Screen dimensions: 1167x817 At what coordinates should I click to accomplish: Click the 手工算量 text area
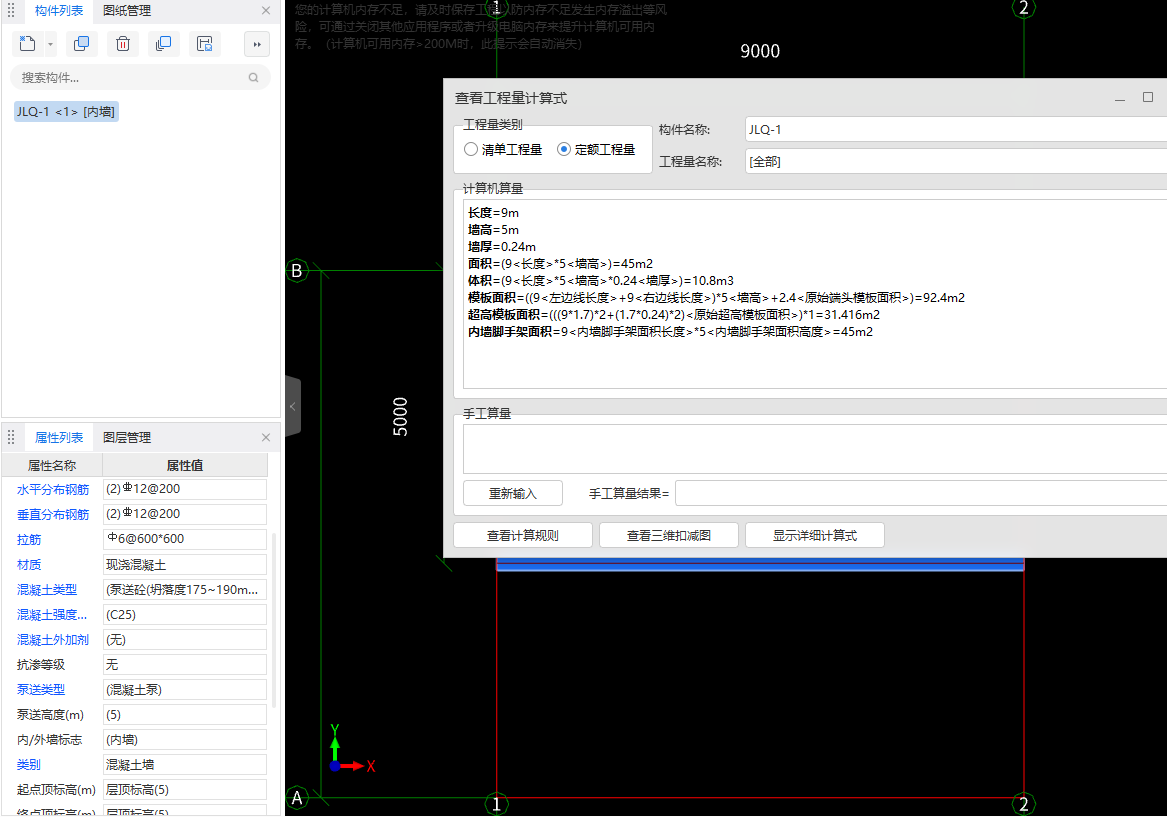[814, 449]
